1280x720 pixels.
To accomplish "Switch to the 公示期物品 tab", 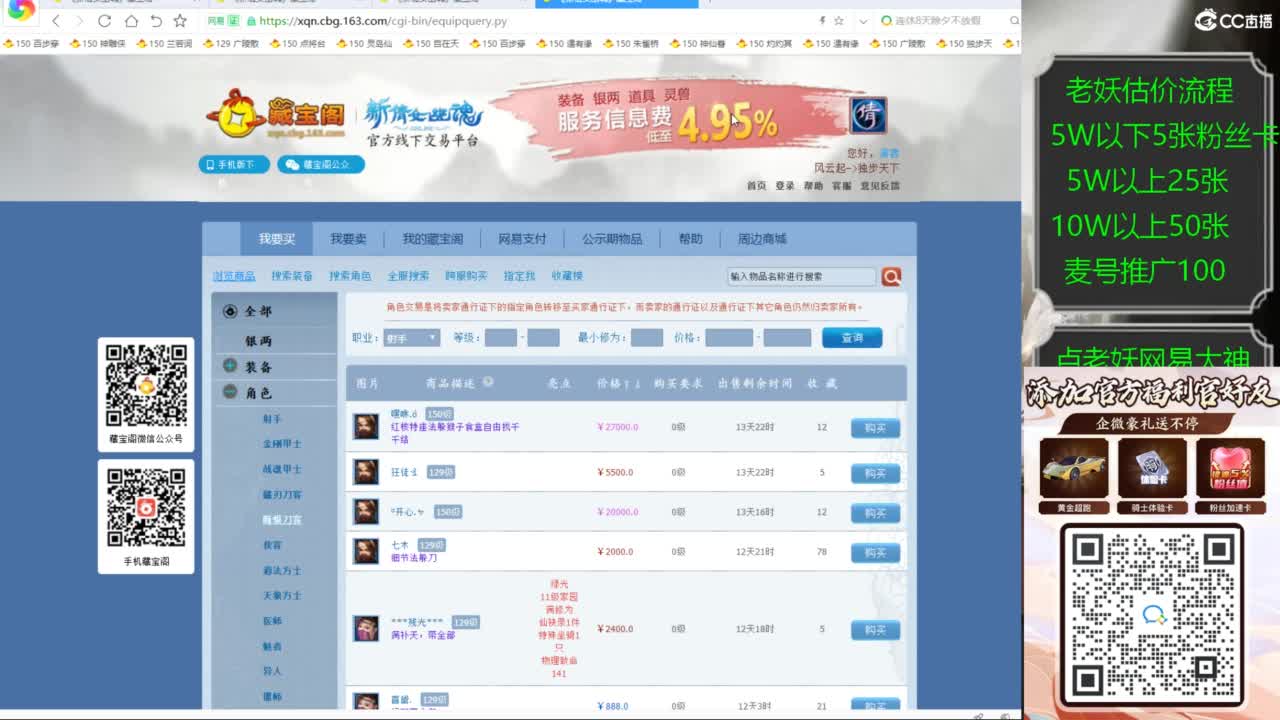I will 612,239.
